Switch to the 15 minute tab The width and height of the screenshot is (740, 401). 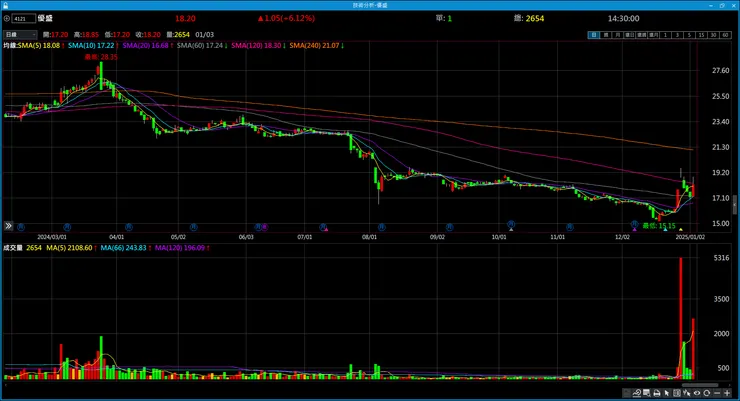(x=702, y=35)
